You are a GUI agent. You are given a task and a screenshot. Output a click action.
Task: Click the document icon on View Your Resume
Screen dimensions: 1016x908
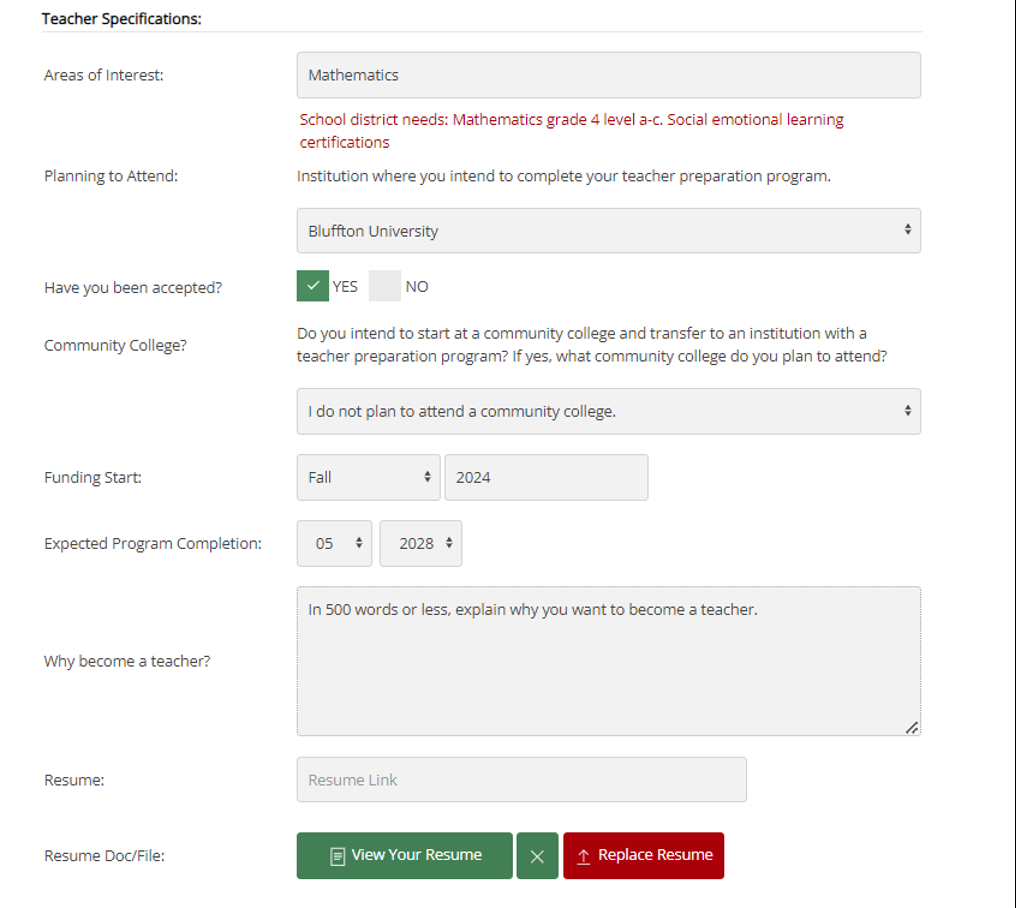pos(338,856)
